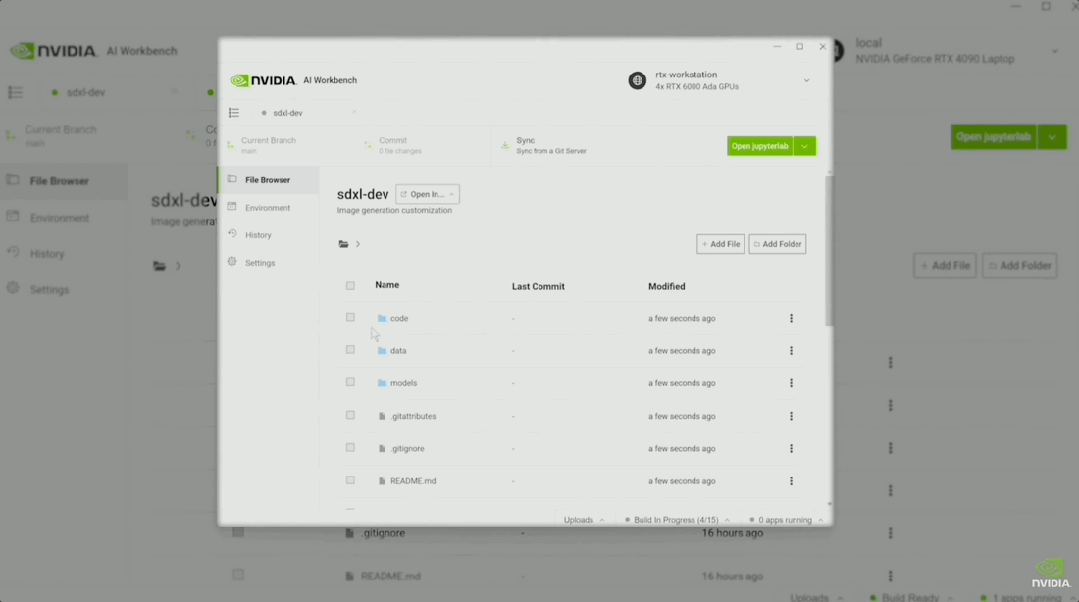This screenshot has height=602, width=1079.
Task: Open the three-dot menu for .gitignore in the background window
Action: [890, 533]
